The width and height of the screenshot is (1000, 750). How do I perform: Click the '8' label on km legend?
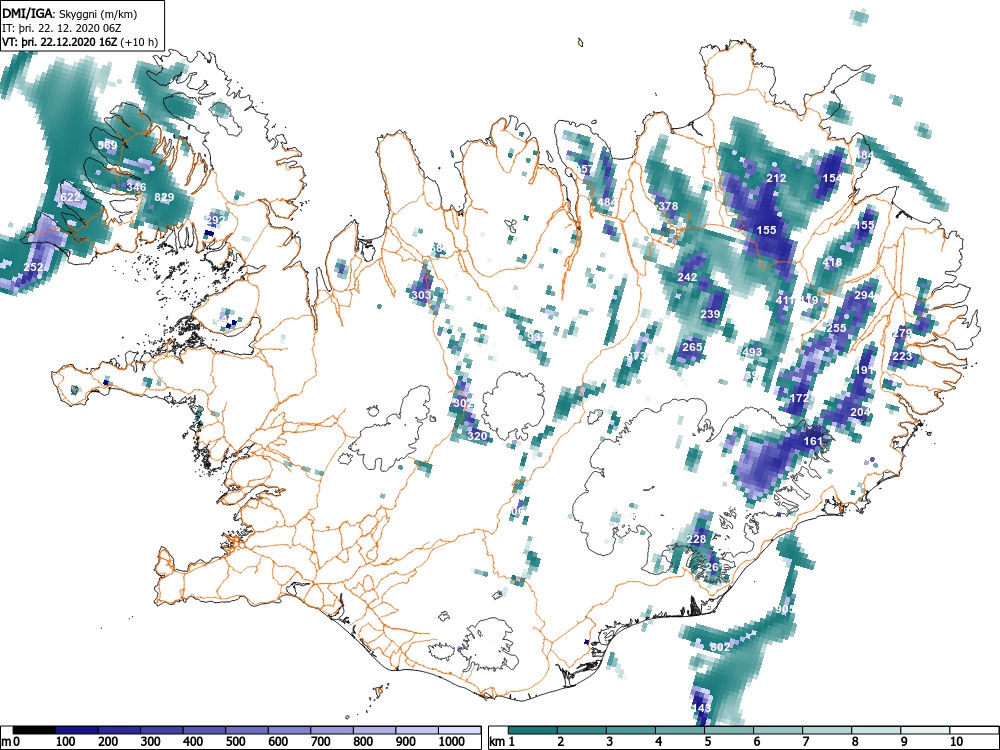pos(855,741)
